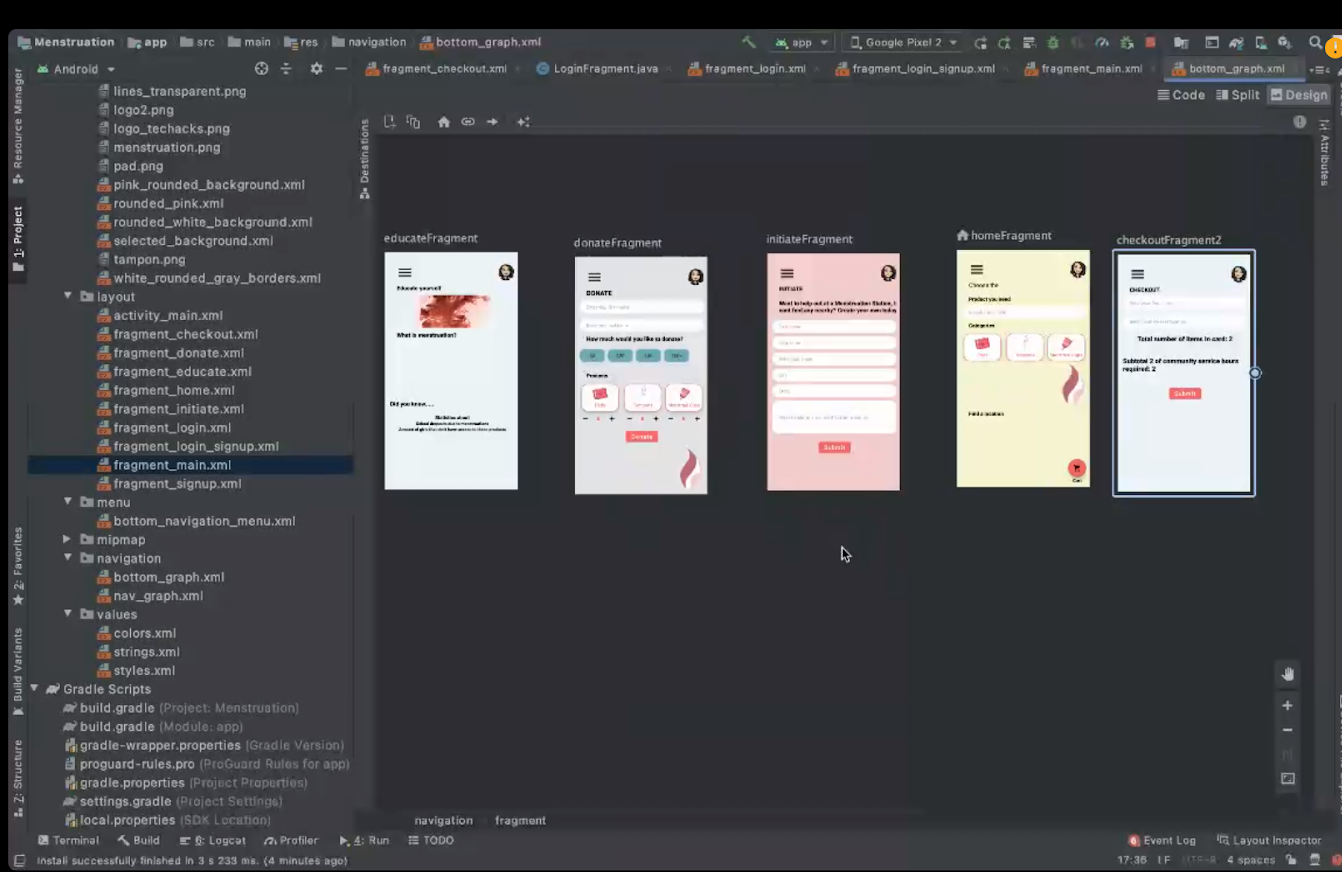Viewport: 1342px width, 872px height.
Task: Click Nest Into New Graph icon
Action: 413,122
